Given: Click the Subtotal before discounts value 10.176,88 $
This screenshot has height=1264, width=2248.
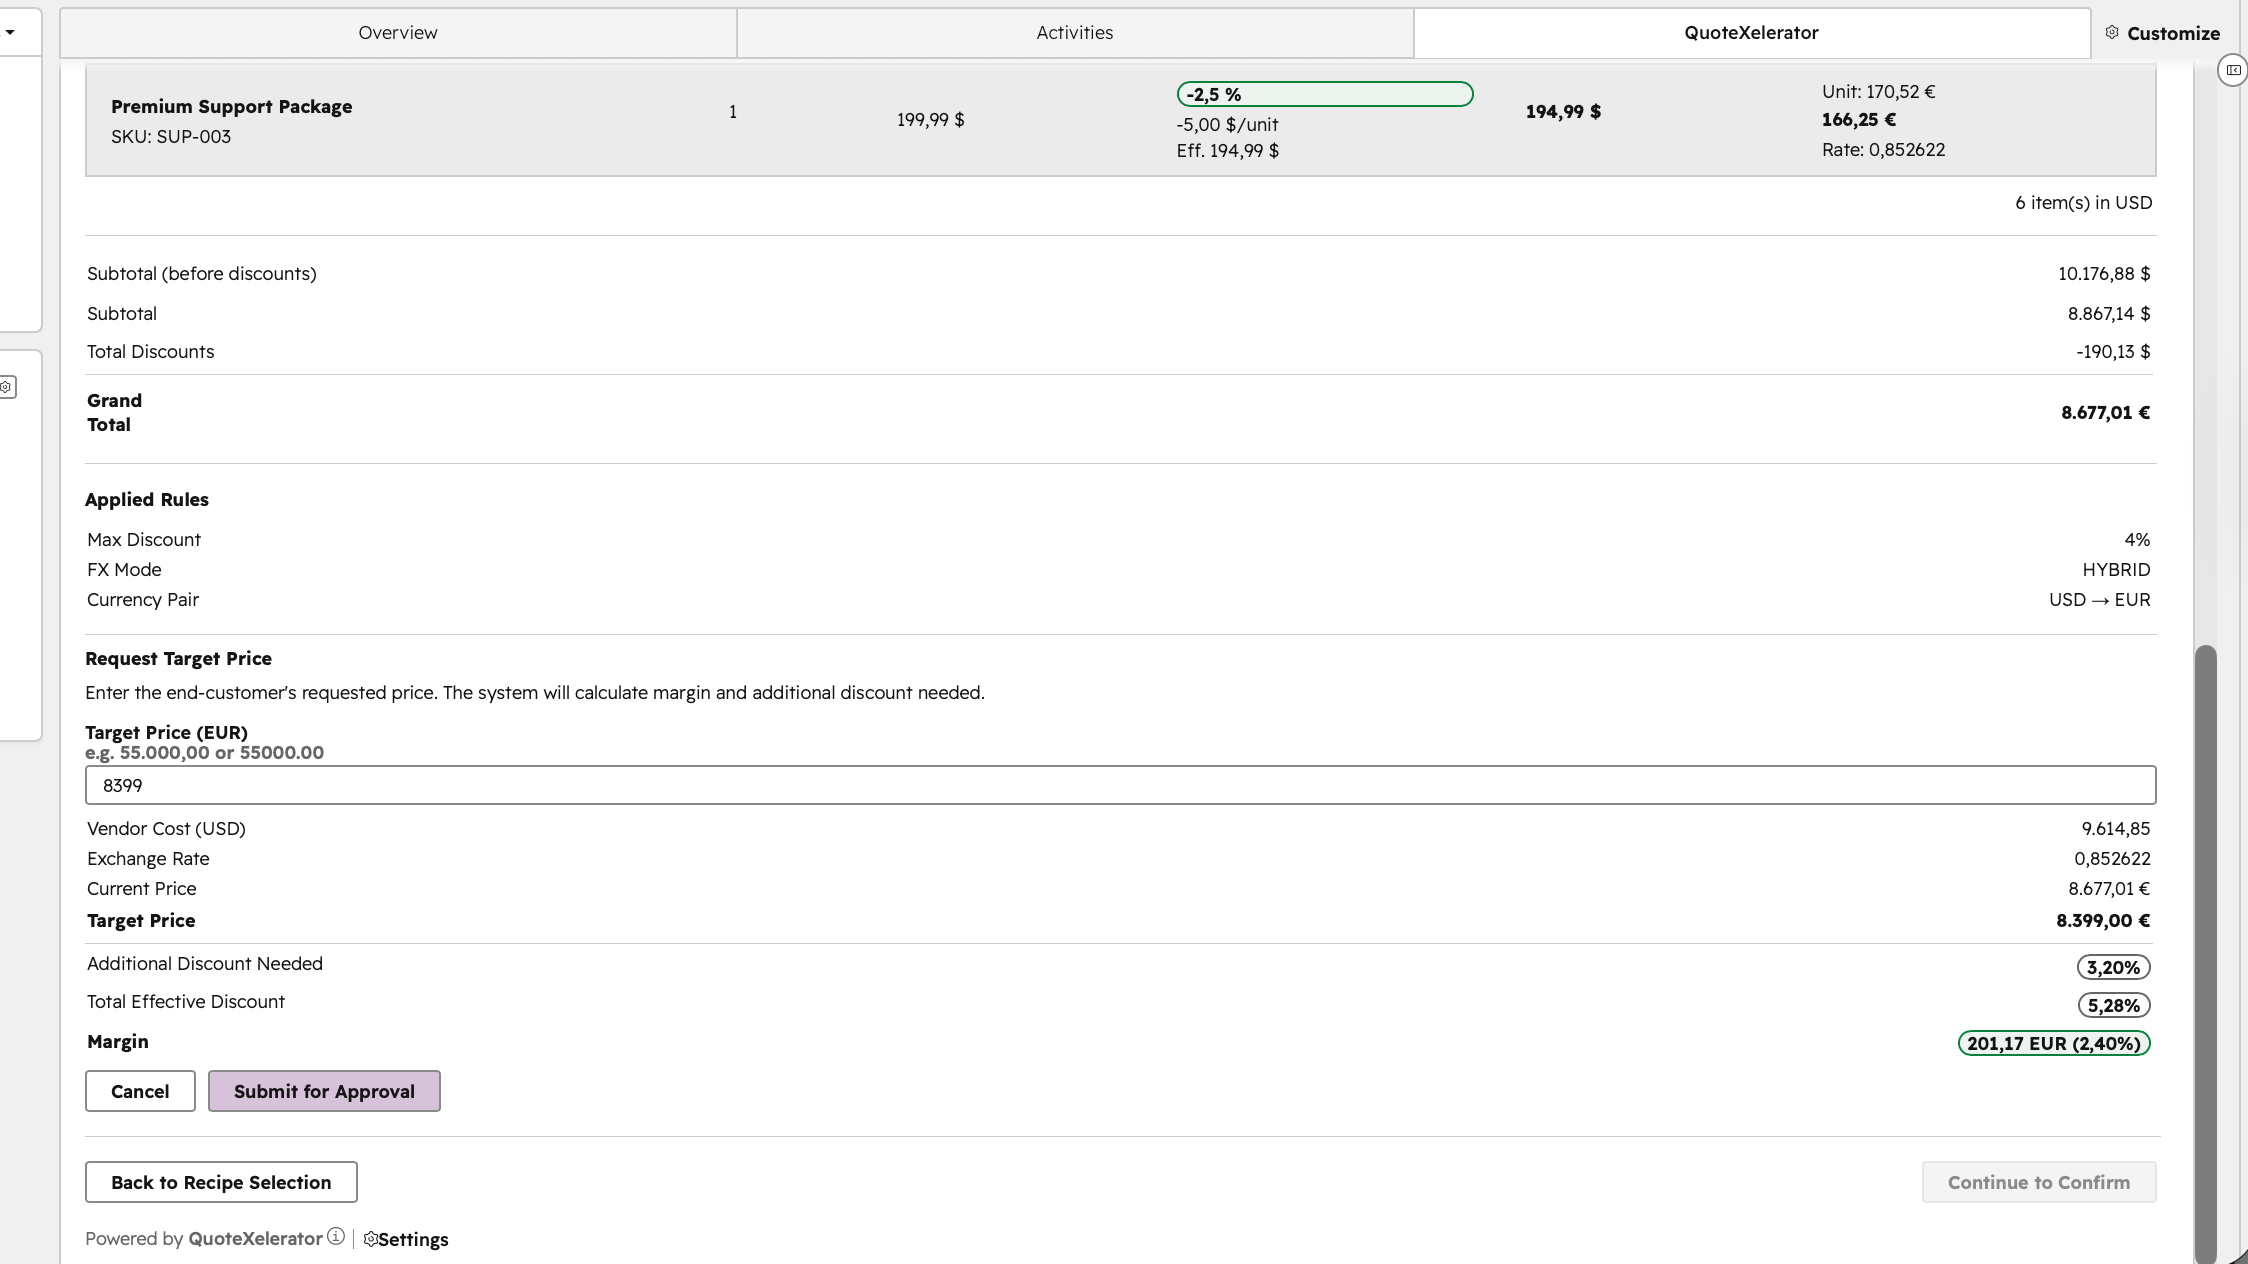Looking at the screenshot, I should 2104,274.
